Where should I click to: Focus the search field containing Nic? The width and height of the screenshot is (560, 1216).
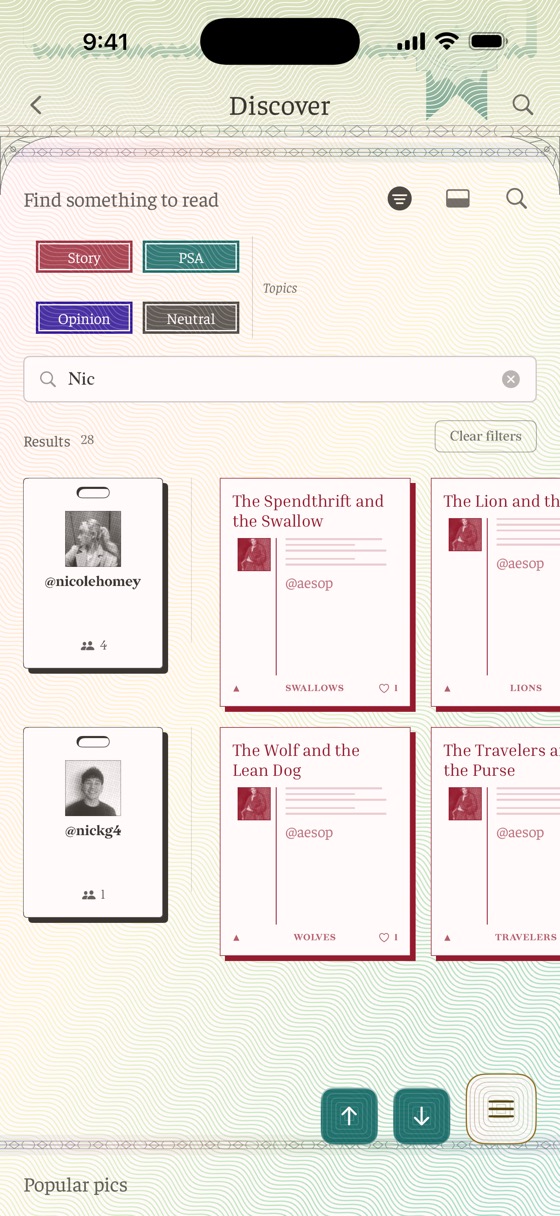(280, 379)
